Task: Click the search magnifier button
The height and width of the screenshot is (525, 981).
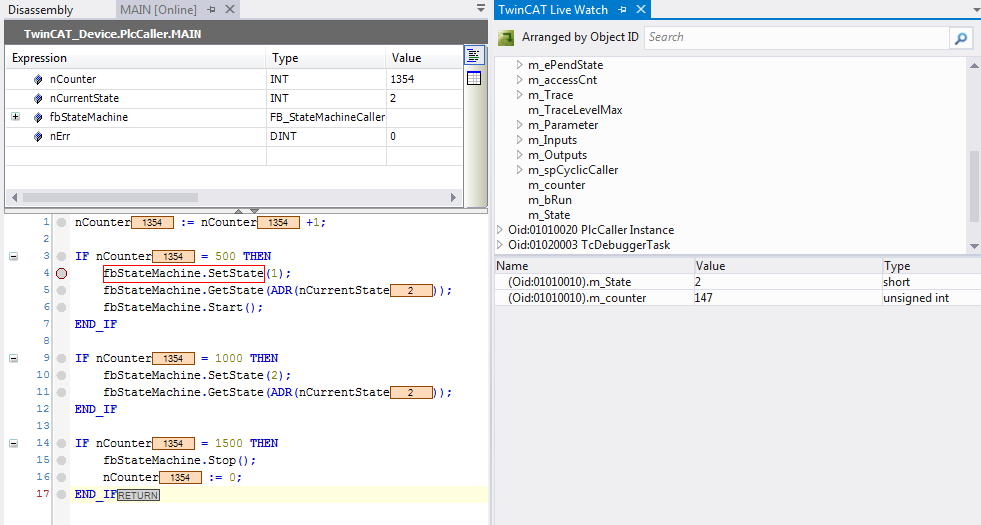Action: (x=960, y=38)
